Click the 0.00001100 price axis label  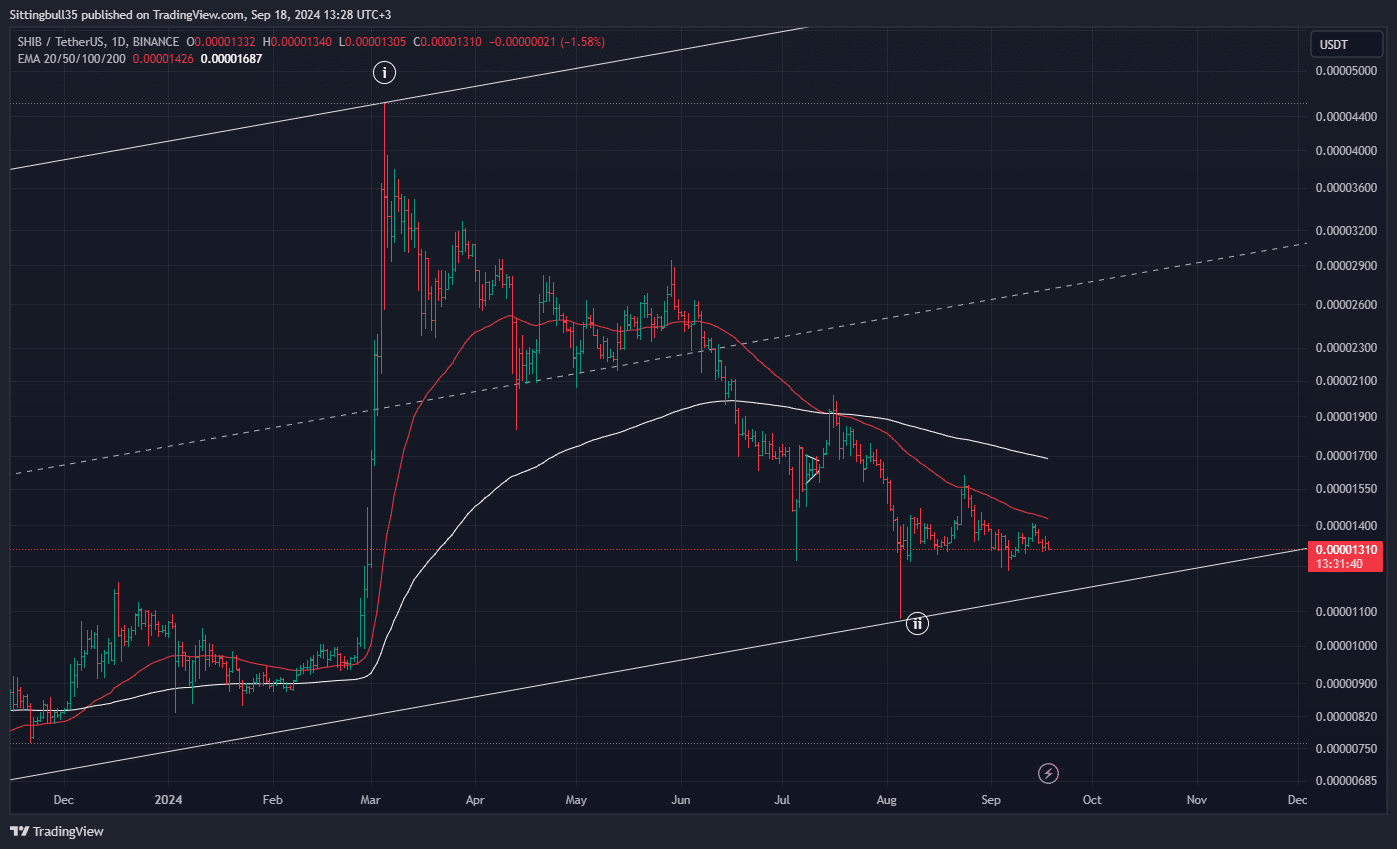click(x=1348, y=611)
